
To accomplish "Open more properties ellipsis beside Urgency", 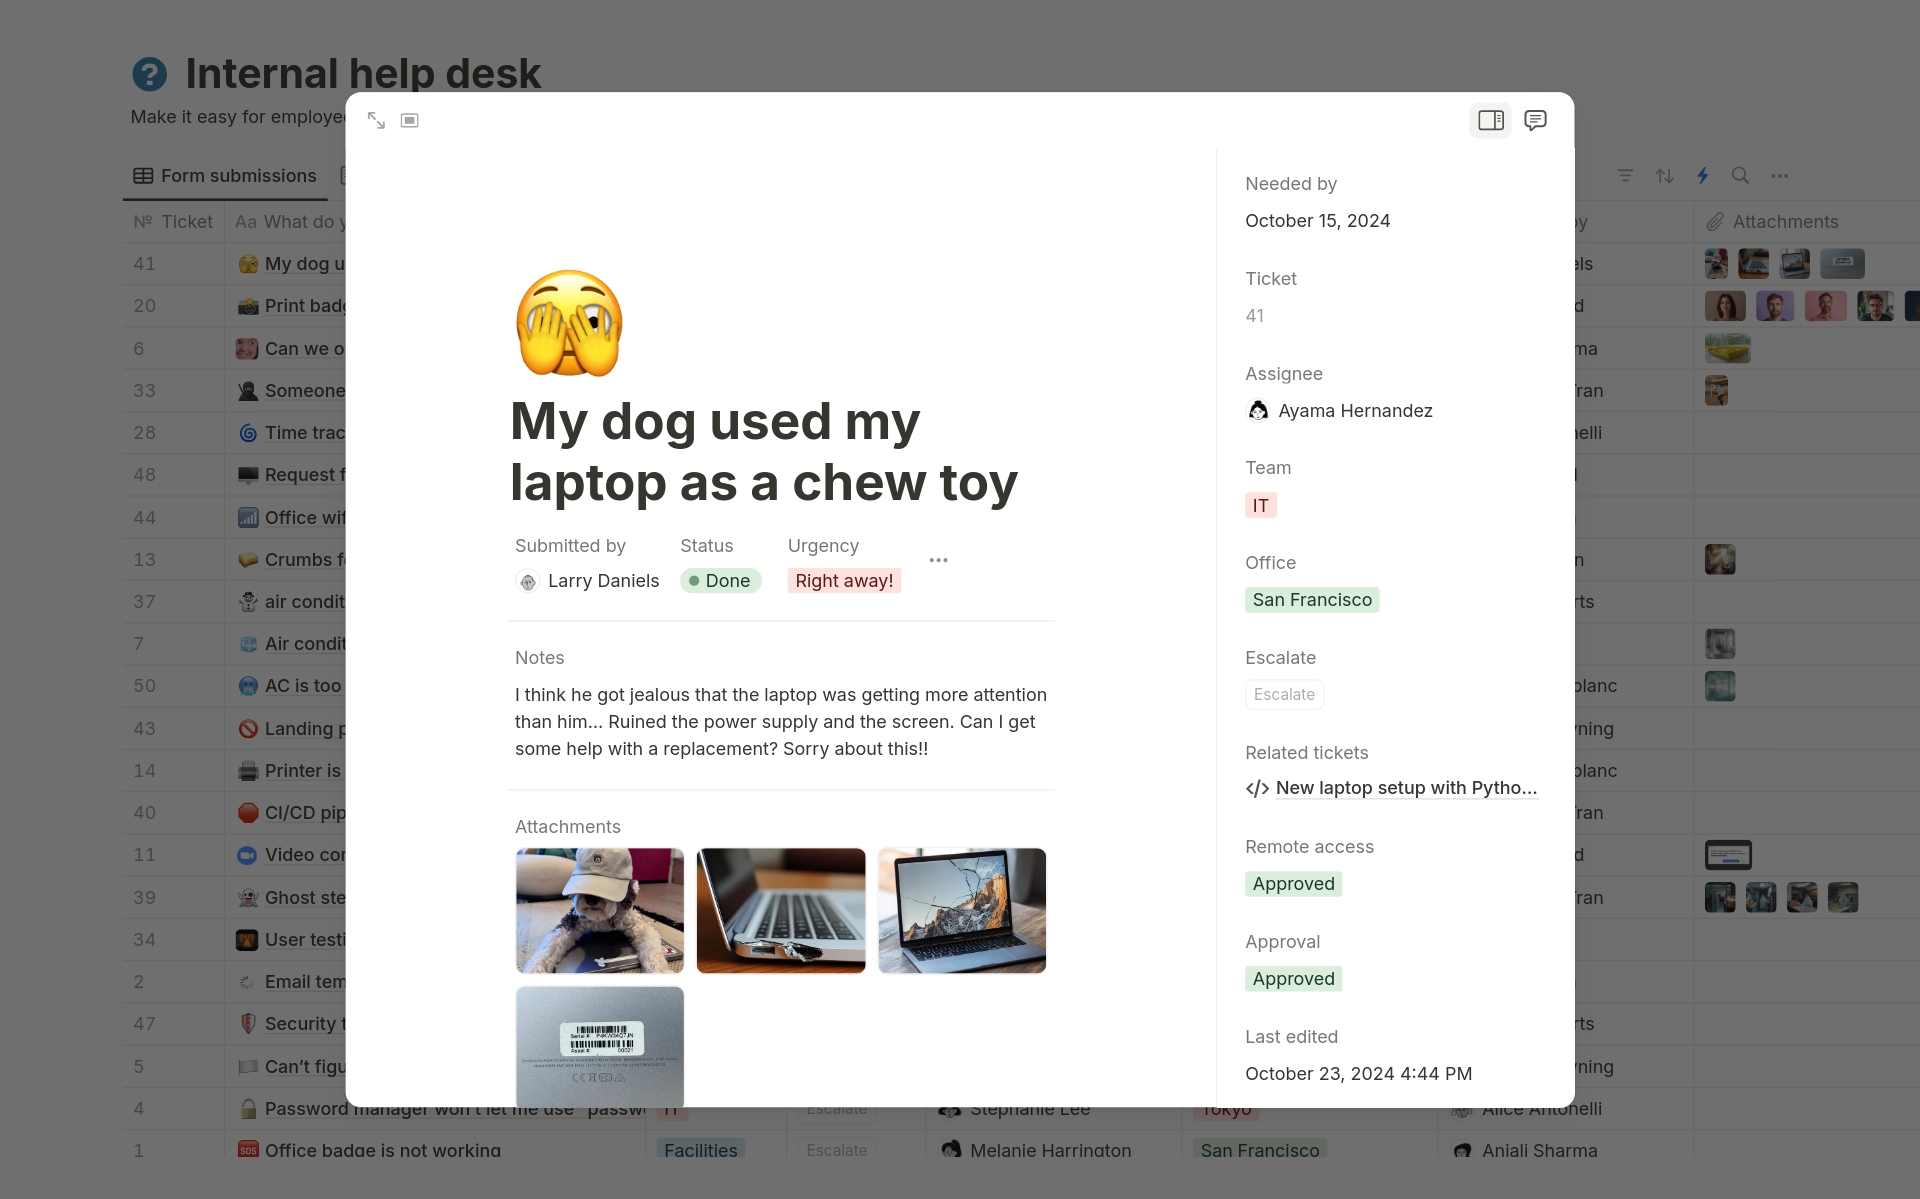I will (x=938, y=560).
